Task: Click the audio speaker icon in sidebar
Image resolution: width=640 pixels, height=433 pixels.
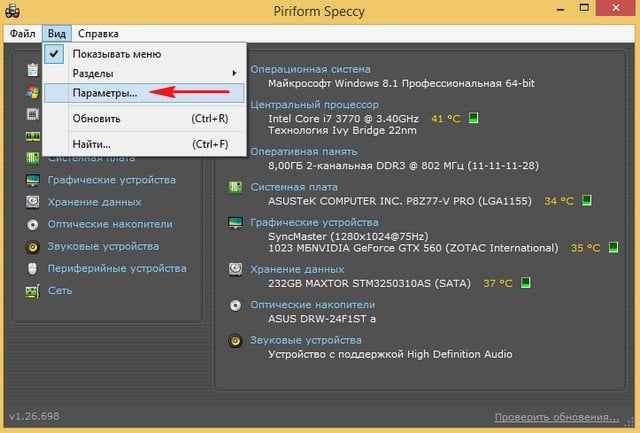Action: [x=33, y=246]
